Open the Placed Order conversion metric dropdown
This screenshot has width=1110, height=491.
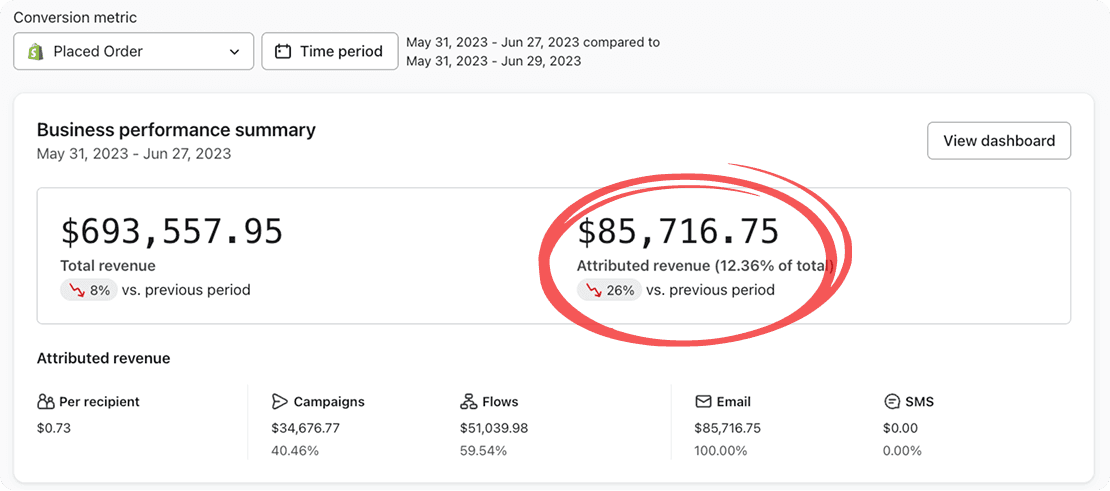point(132,51)
